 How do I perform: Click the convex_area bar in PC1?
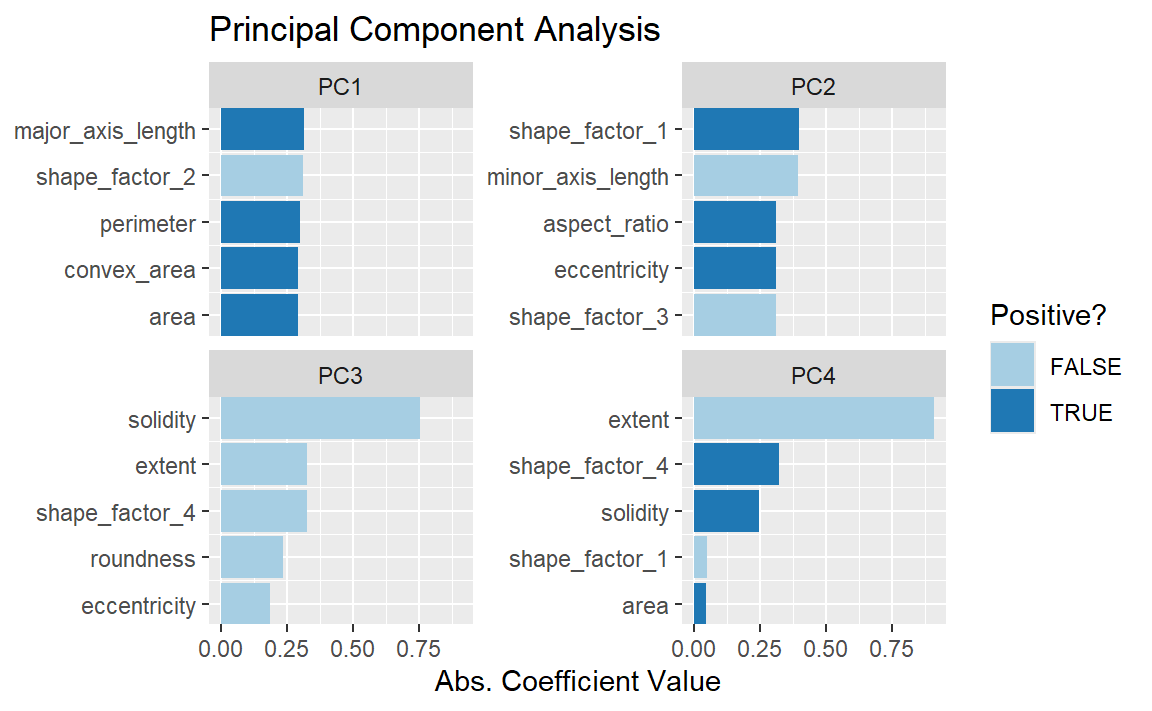(259, 270)
